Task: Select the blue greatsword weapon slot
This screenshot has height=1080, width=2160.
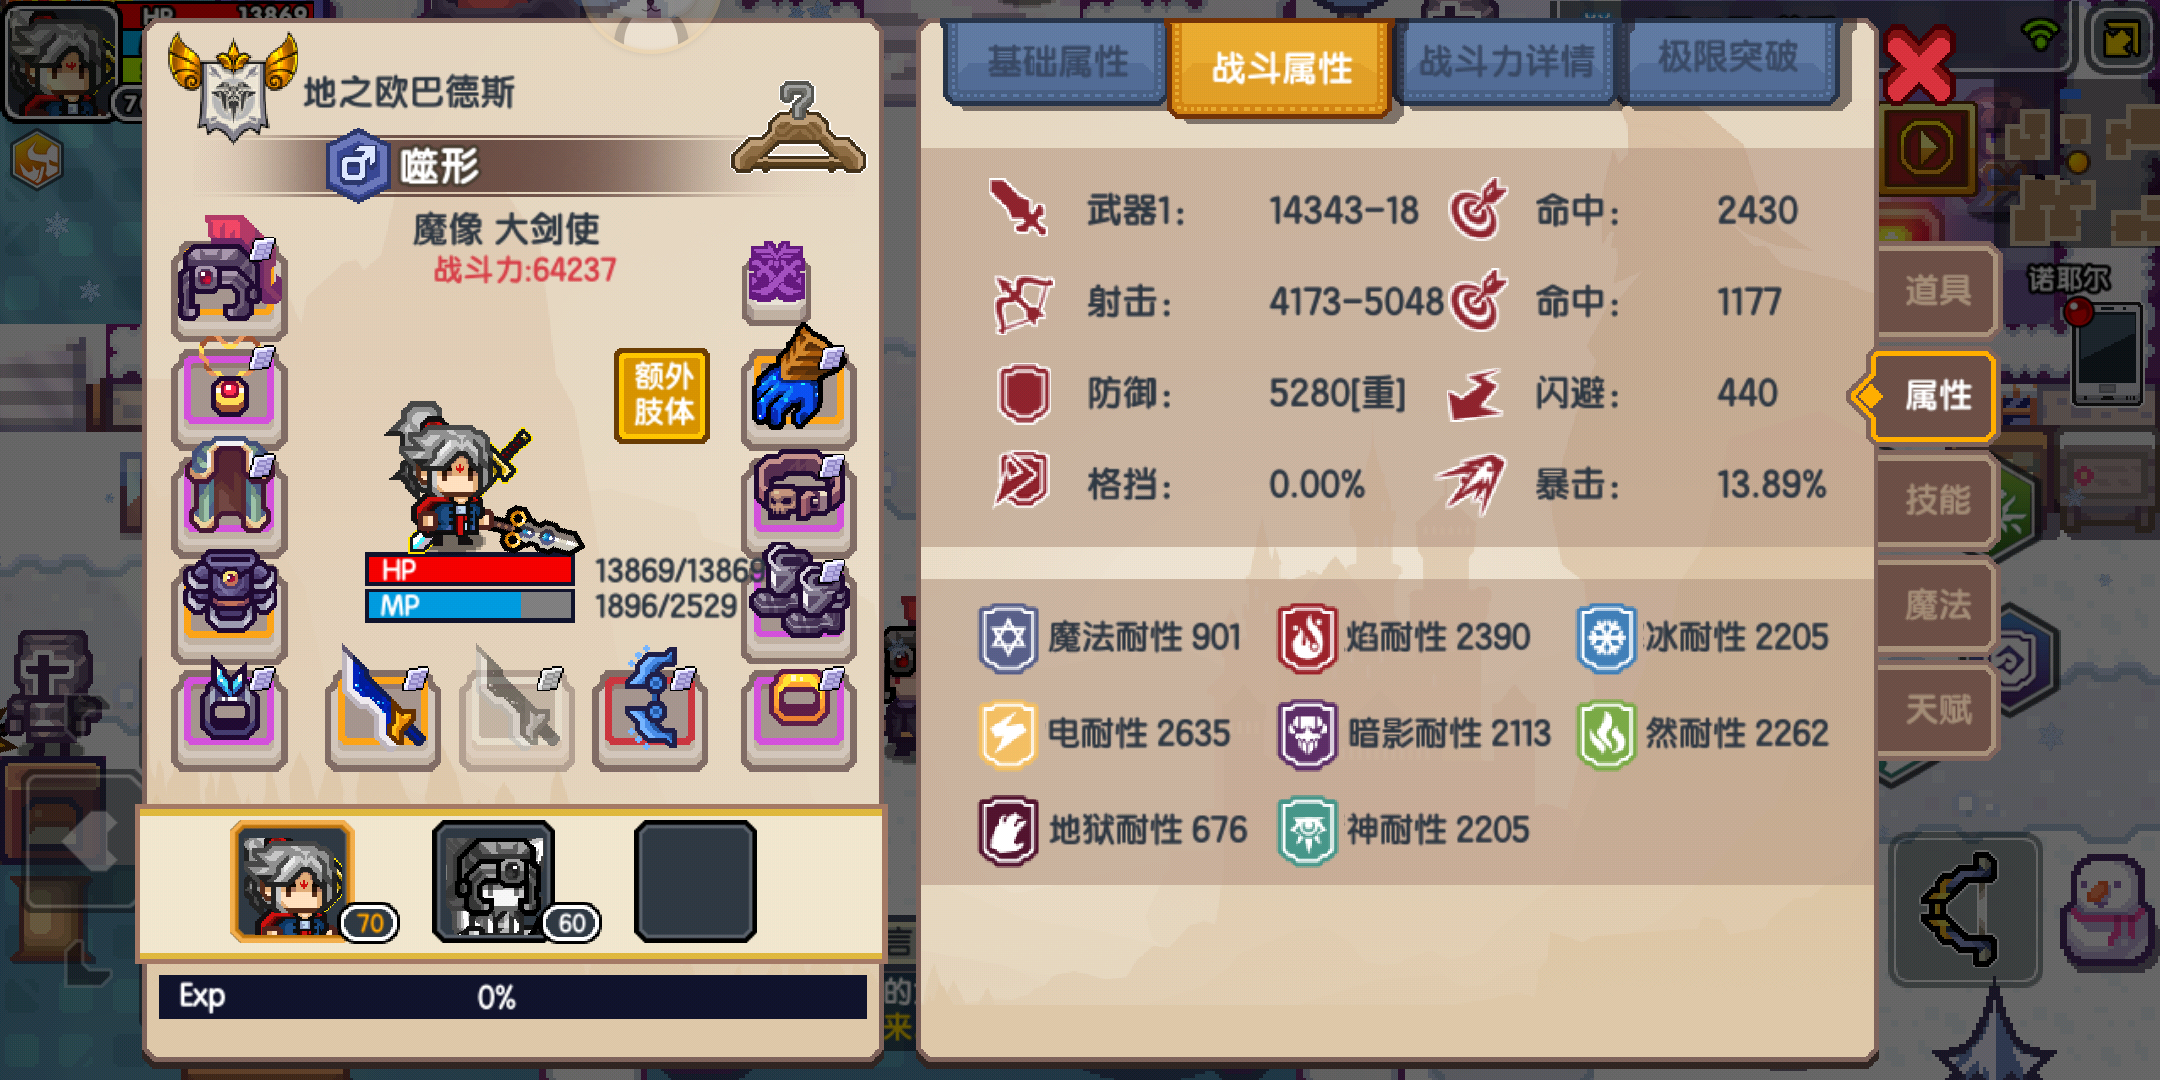Action: (383, 712)
